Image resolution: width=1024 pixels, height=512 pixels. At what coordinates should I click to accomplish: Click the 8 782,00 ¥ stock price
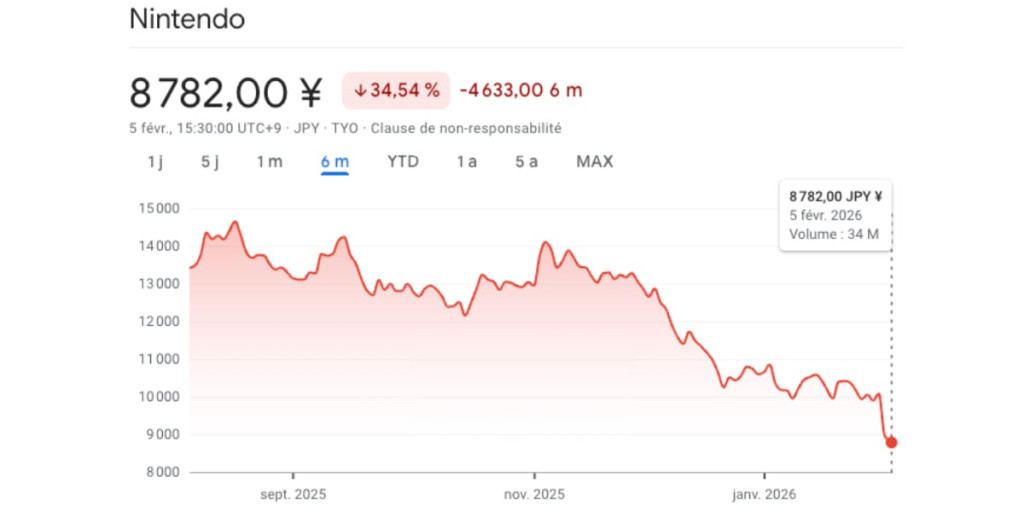pyautogui.click(x=226, y=93)
